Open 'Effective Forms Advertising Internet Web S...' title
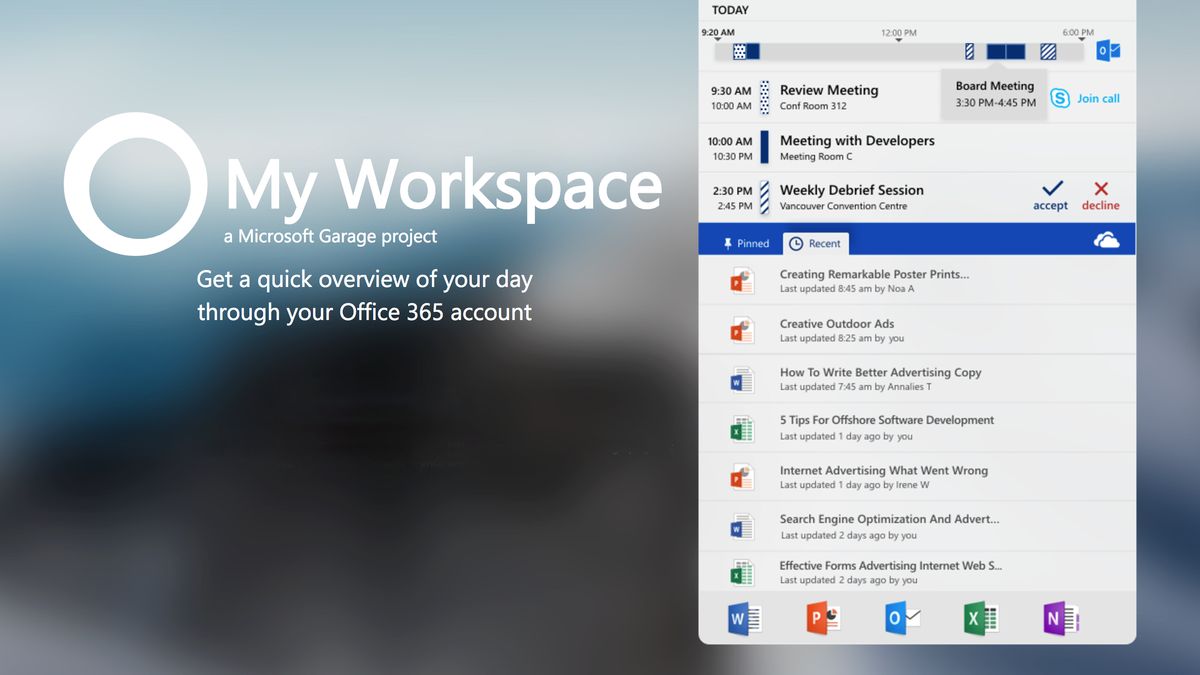 (x=891, y=566)
